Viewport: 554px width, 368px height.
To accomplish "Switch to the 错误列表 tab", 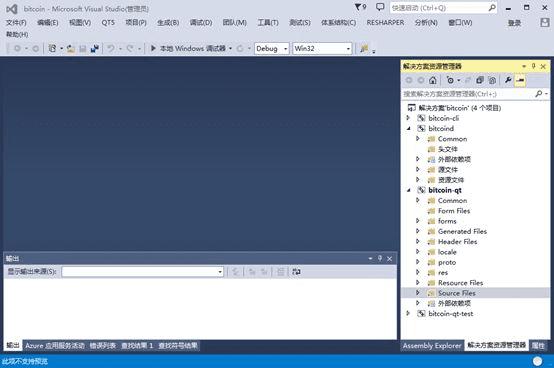I will point(102,346).
